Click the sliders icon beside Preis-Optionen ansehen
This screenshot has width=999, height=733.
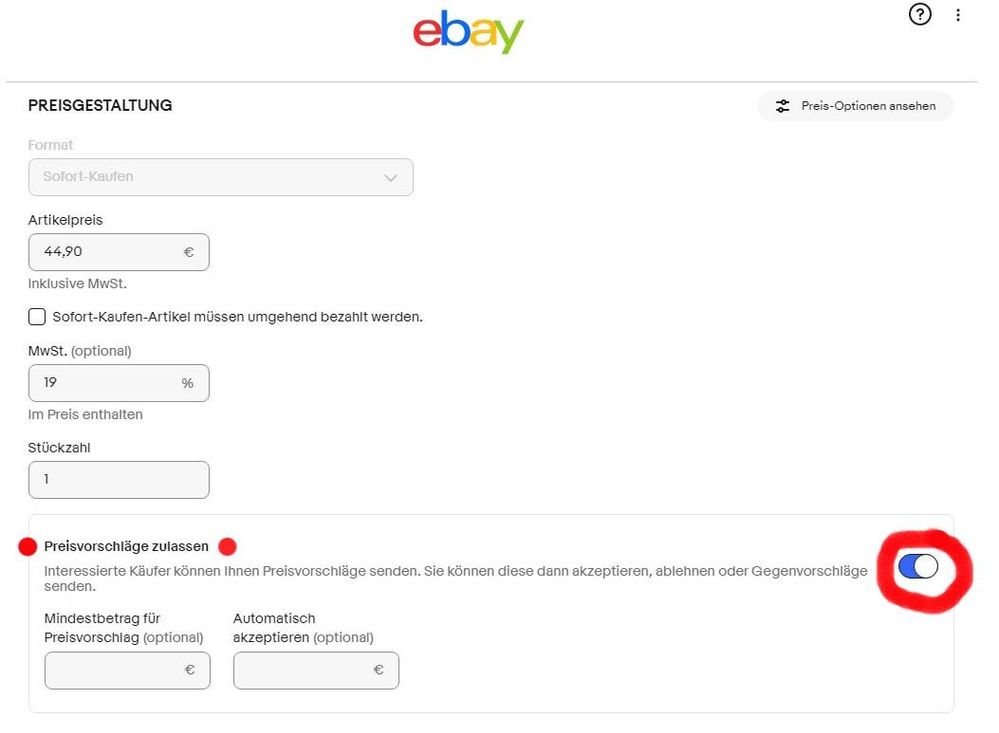coord(783,106)
